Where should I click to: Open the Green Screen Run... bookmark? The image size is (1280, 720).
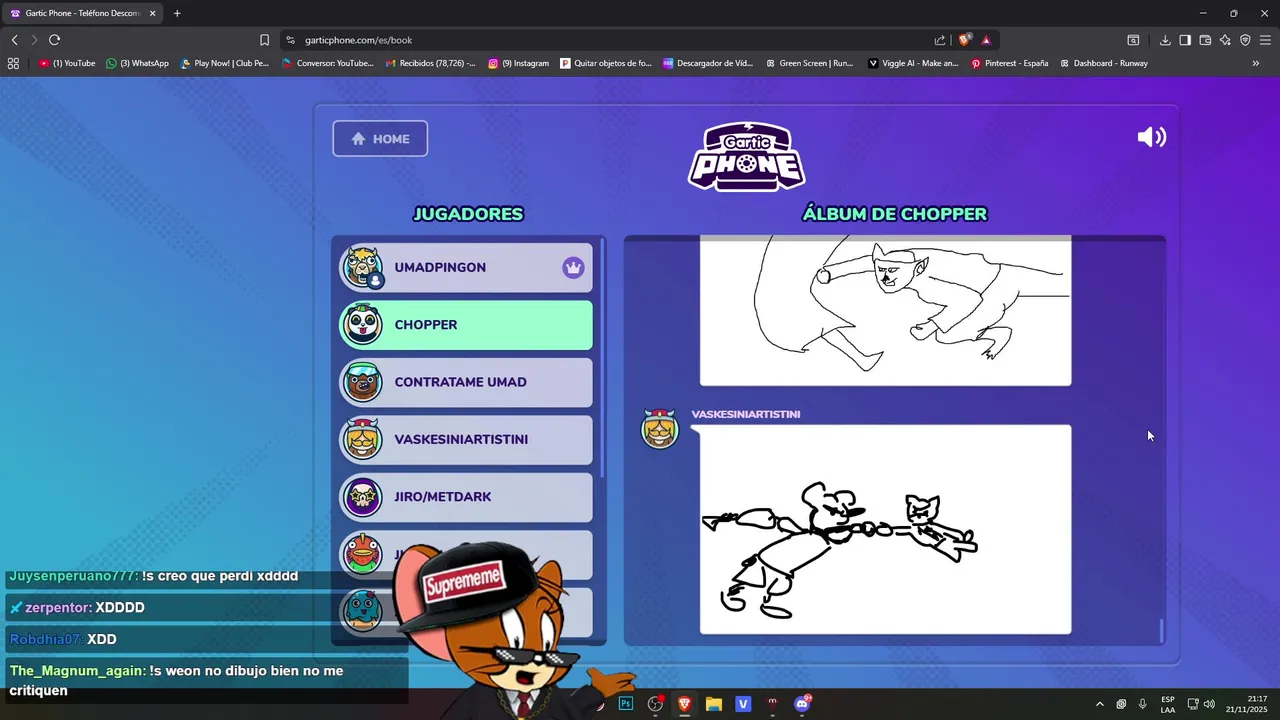810,63
